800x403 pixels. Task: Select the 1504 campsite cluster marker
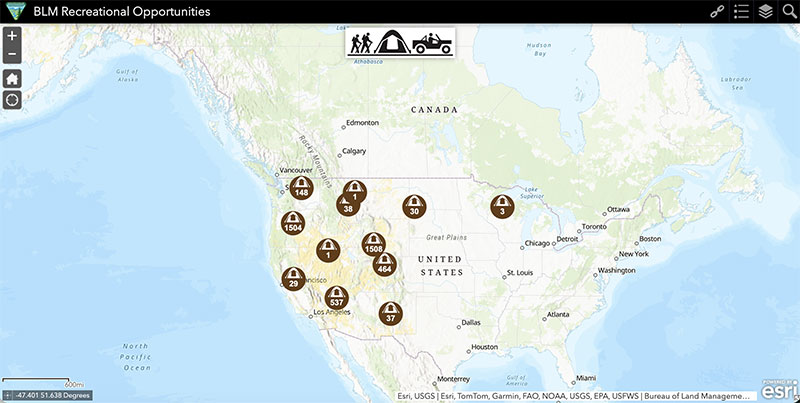[x=293, y=223]
